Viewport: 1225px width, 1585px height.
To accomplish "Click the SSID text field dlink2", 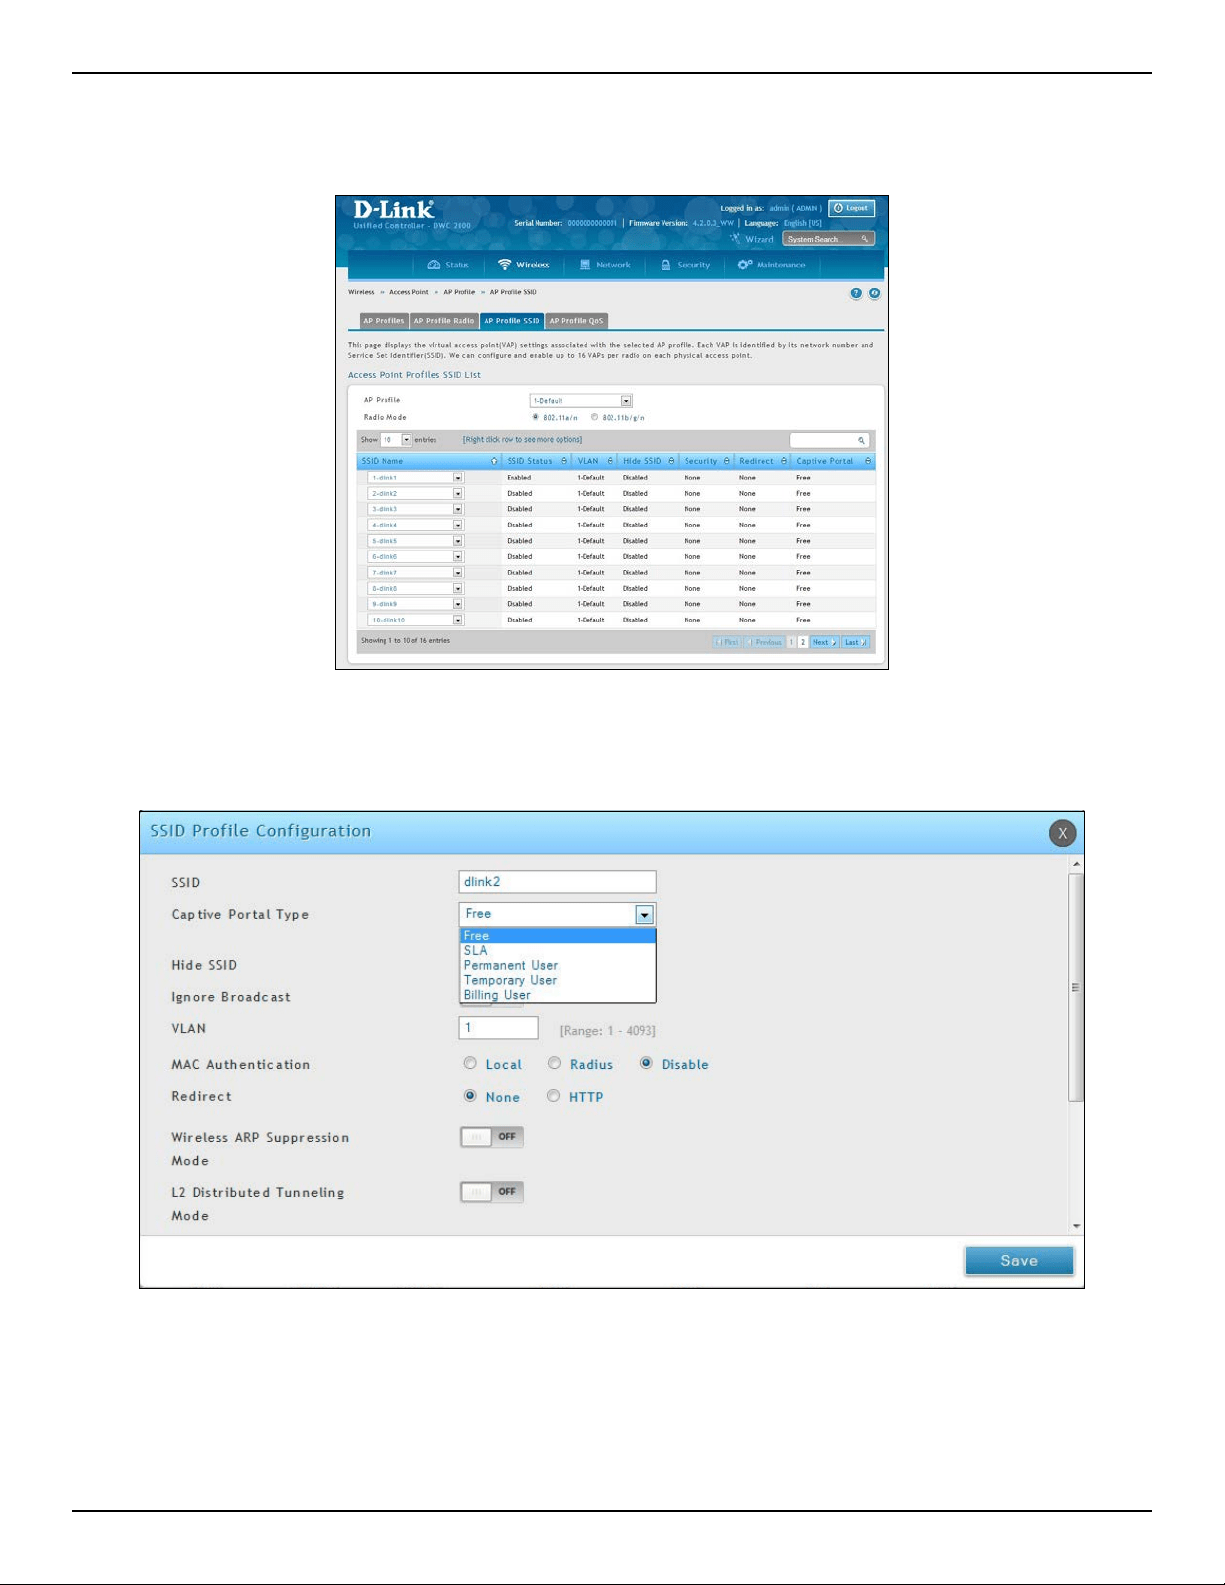I will pos(558,882).
